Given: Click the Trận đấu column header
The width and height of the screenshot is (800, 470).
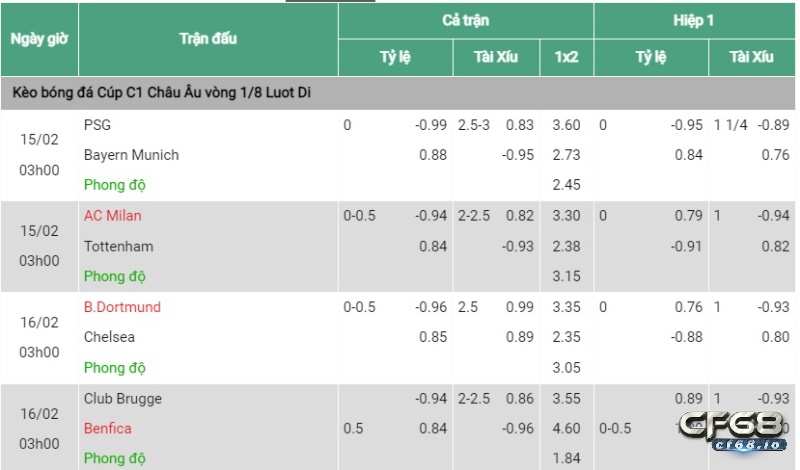Looking at the screenshot, I should pos(208,39).
